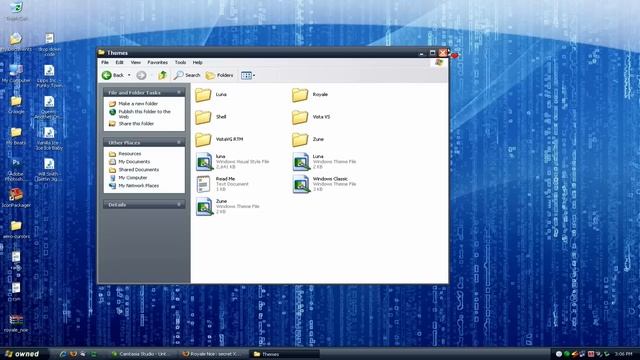Select the Zune folder icon
Screen dimensions: 640x360
(x=300, y=140)
